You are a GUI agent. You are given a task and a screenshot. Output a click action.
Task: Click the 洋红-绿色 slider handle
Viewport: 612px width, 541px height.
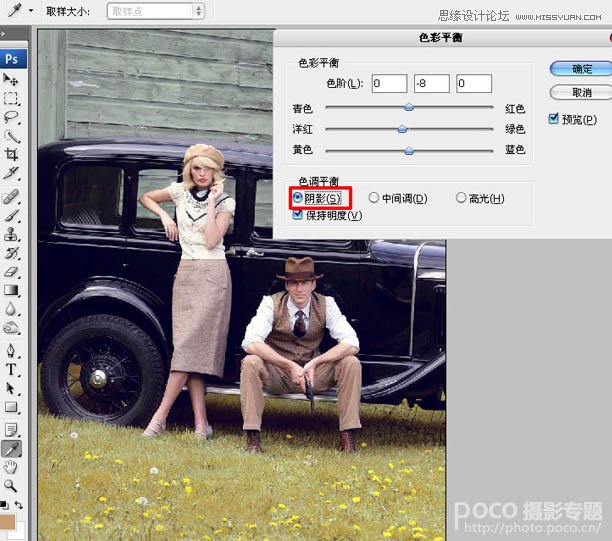[x=402, y=129]
